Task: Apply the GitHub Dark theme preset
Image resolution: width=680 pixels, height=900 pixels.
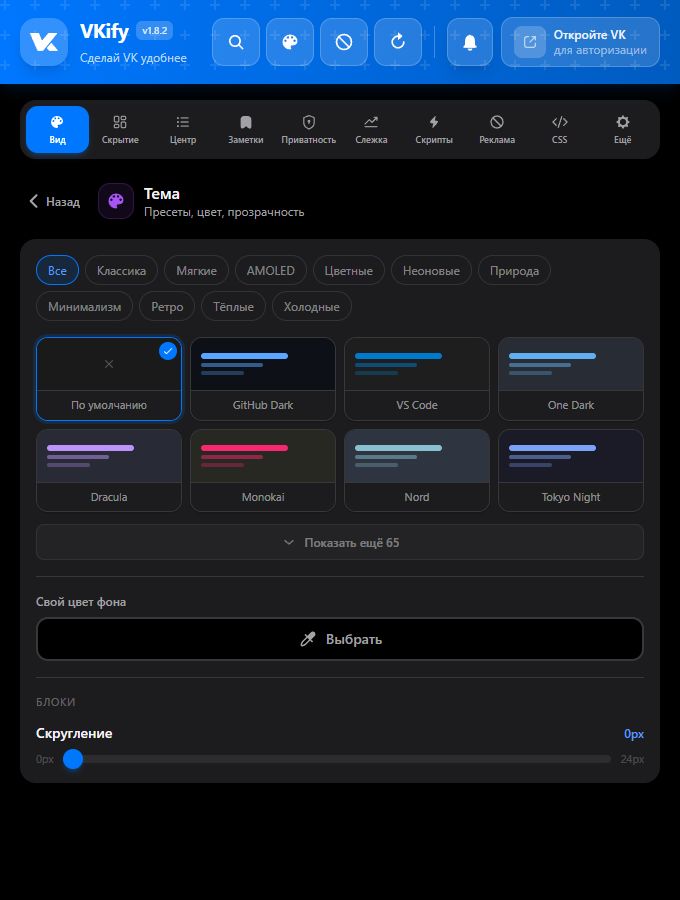Action: [x=263, y=379]
